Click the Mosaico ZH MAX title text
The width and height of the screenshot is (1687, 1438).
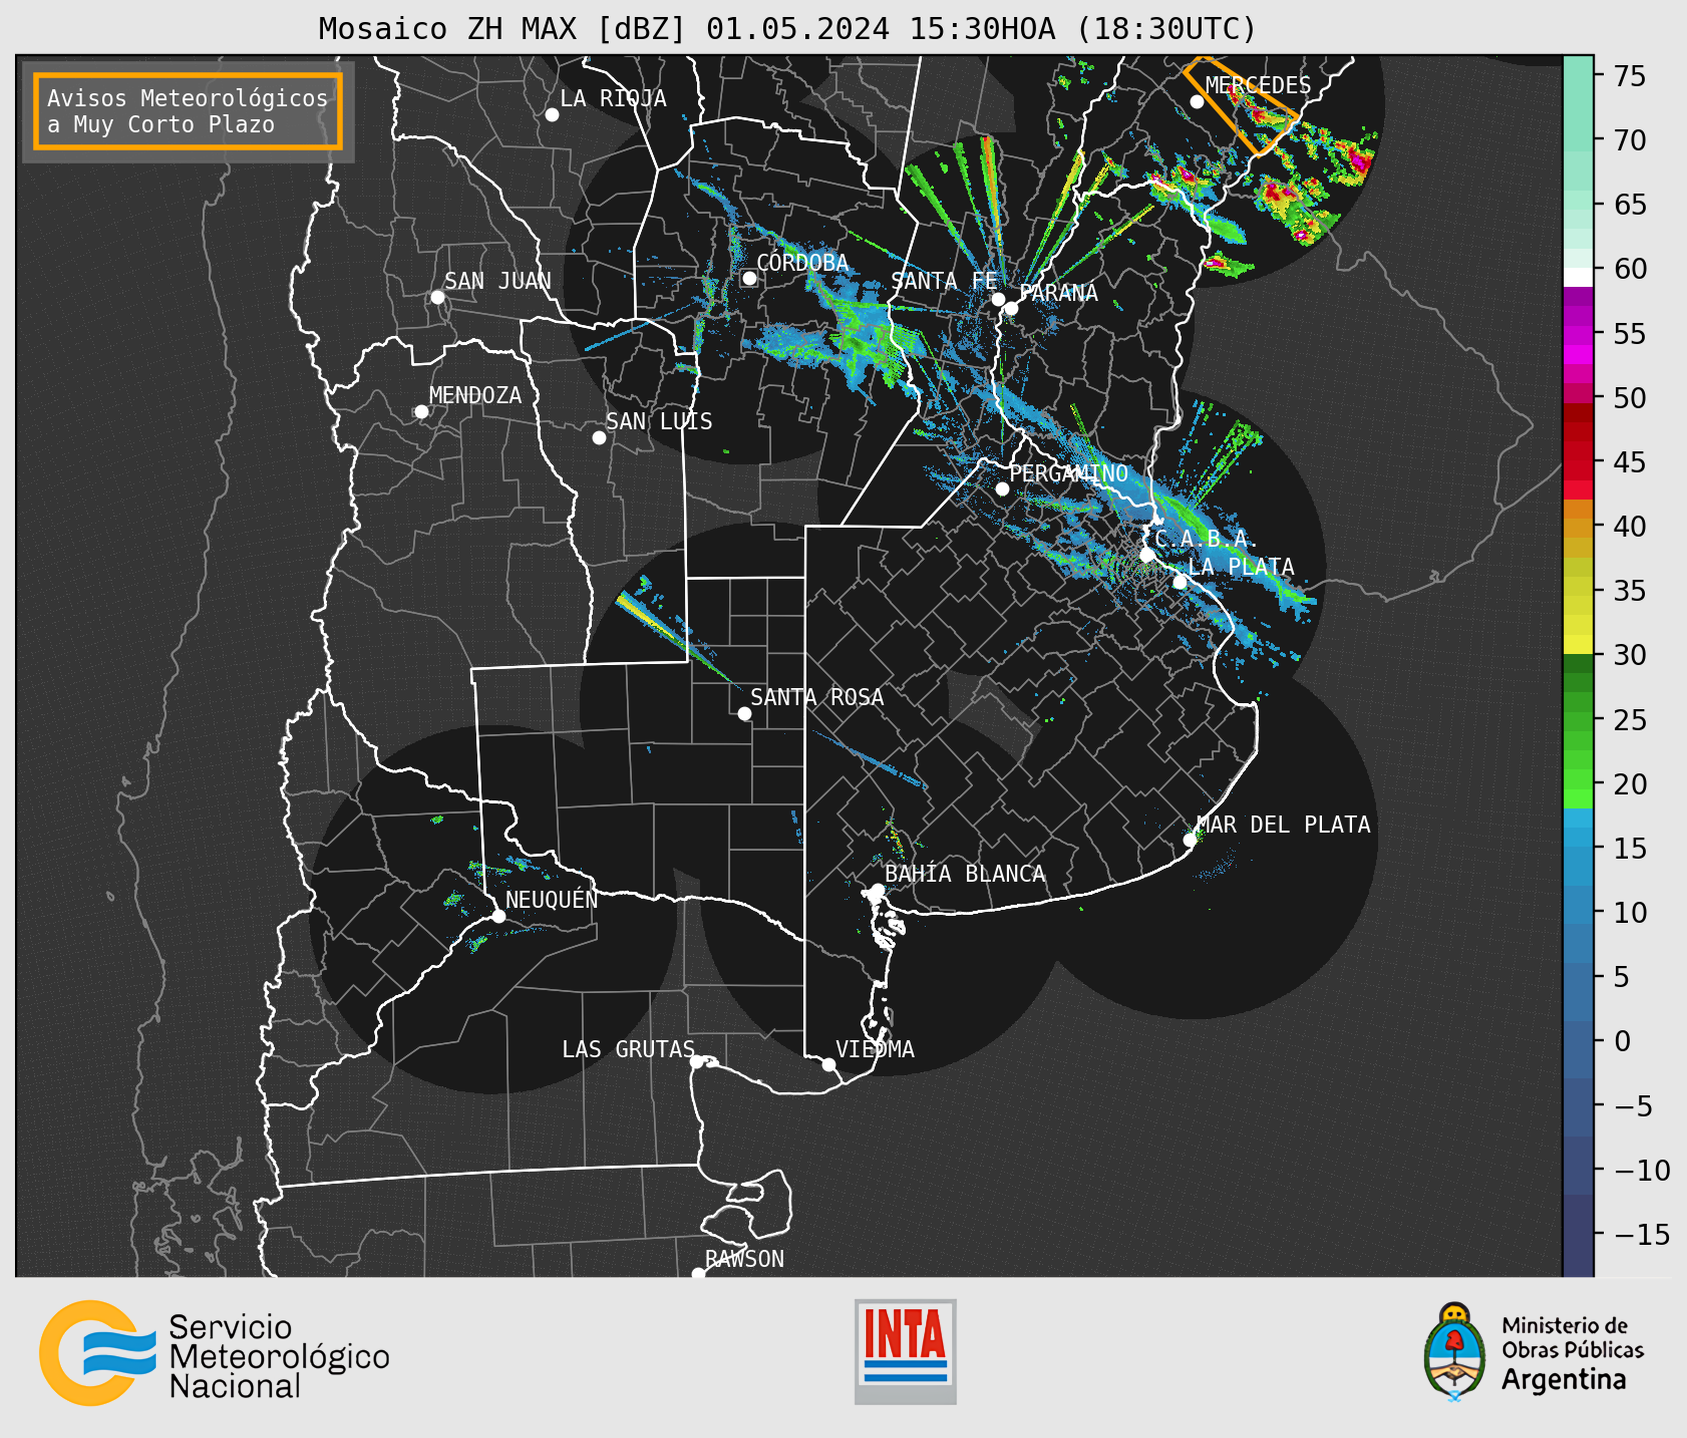click(x=787, y=29)
